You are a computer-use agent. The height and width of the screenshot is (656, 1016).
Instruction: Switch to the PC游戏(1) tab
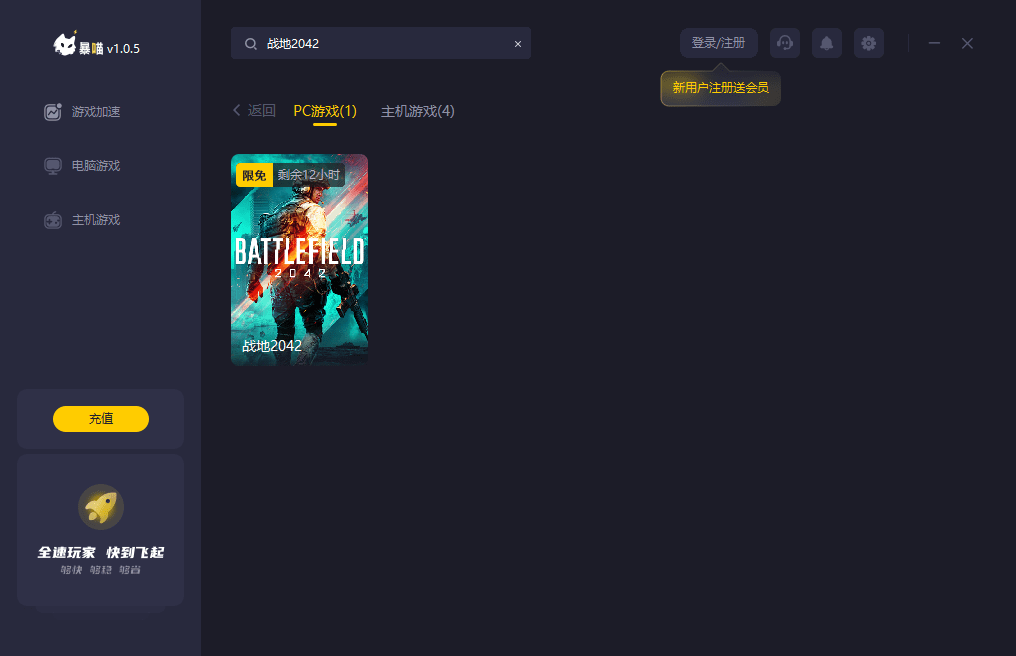pos(325,111)
